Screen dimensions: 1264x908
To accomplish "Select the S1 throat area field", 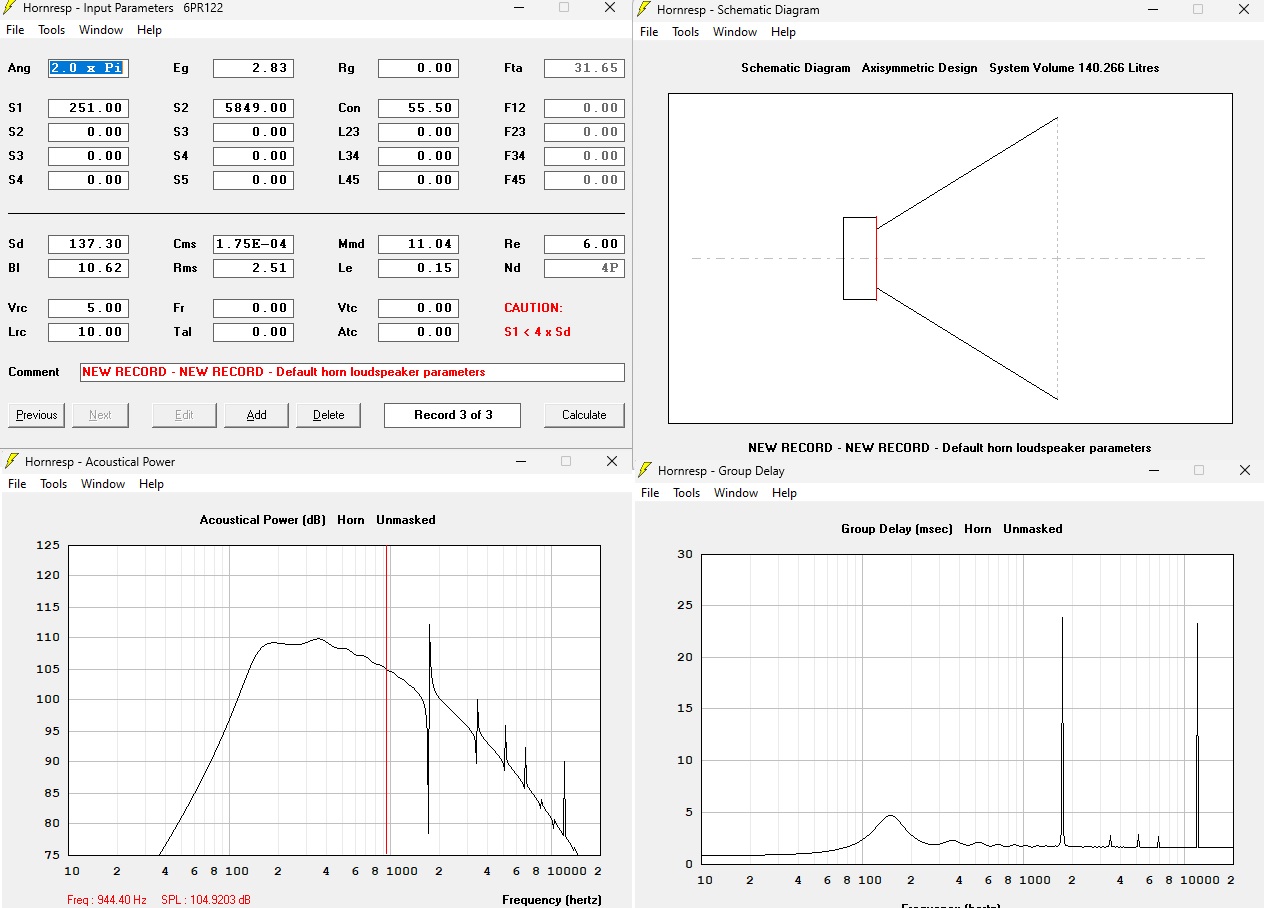I will [x=88, y=108].
